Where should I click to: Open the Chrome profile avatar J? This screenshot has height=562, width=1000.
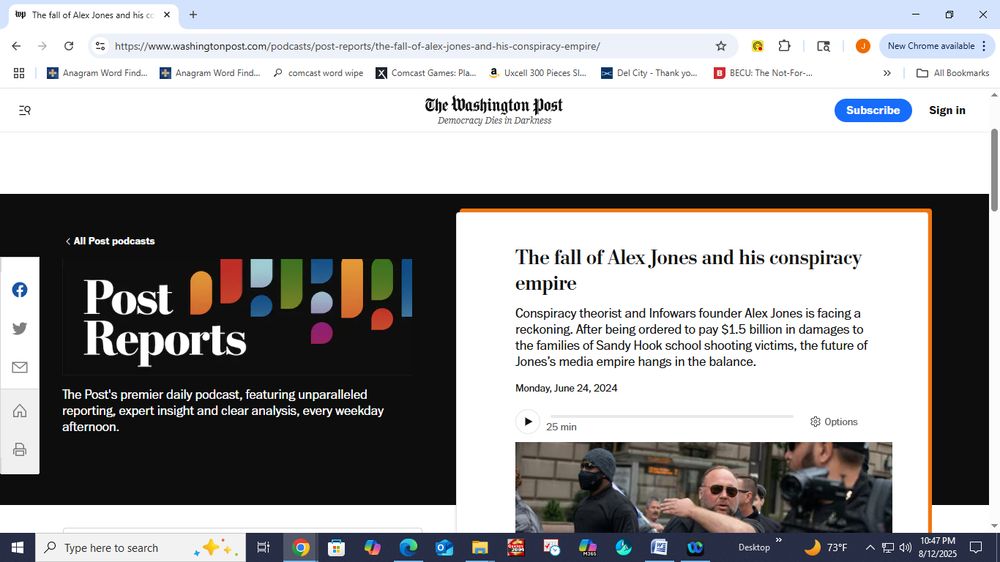click(x=862, y=46)
